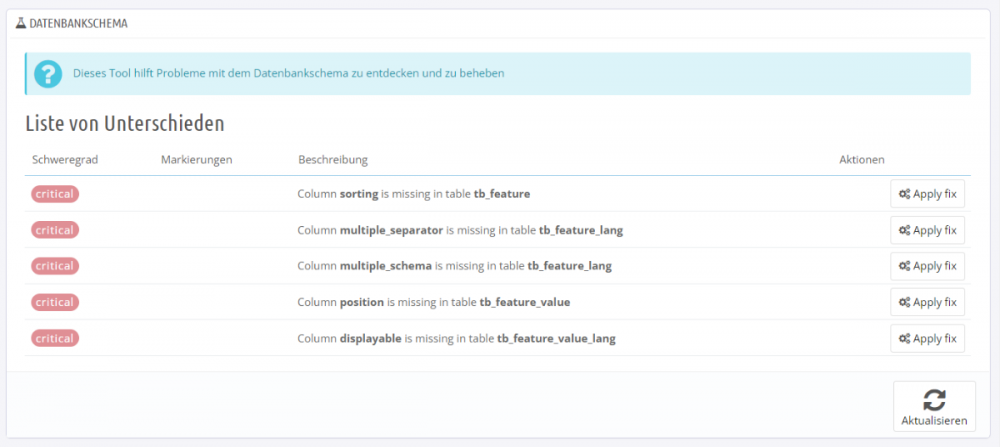Viewport: 1000px width, 447px height.
Task: Click the flask icon beside Datenbankschema
Action: point(21,22)
